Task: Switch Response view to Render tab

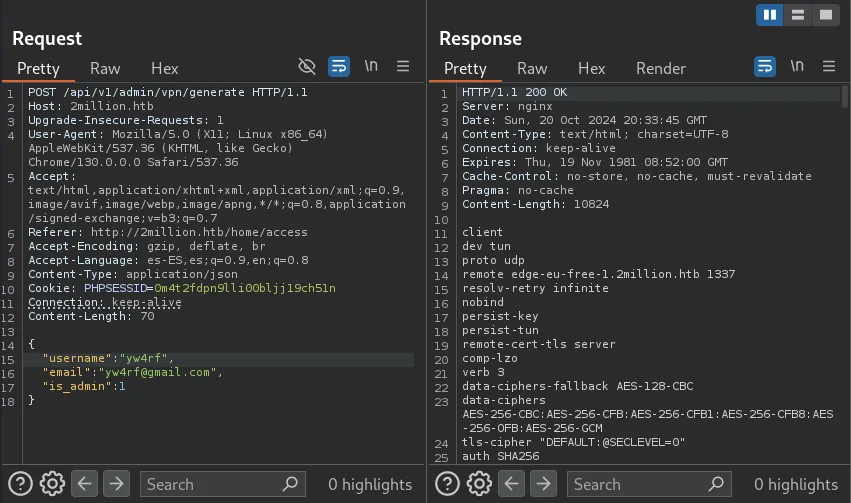Action: [660, 69]
